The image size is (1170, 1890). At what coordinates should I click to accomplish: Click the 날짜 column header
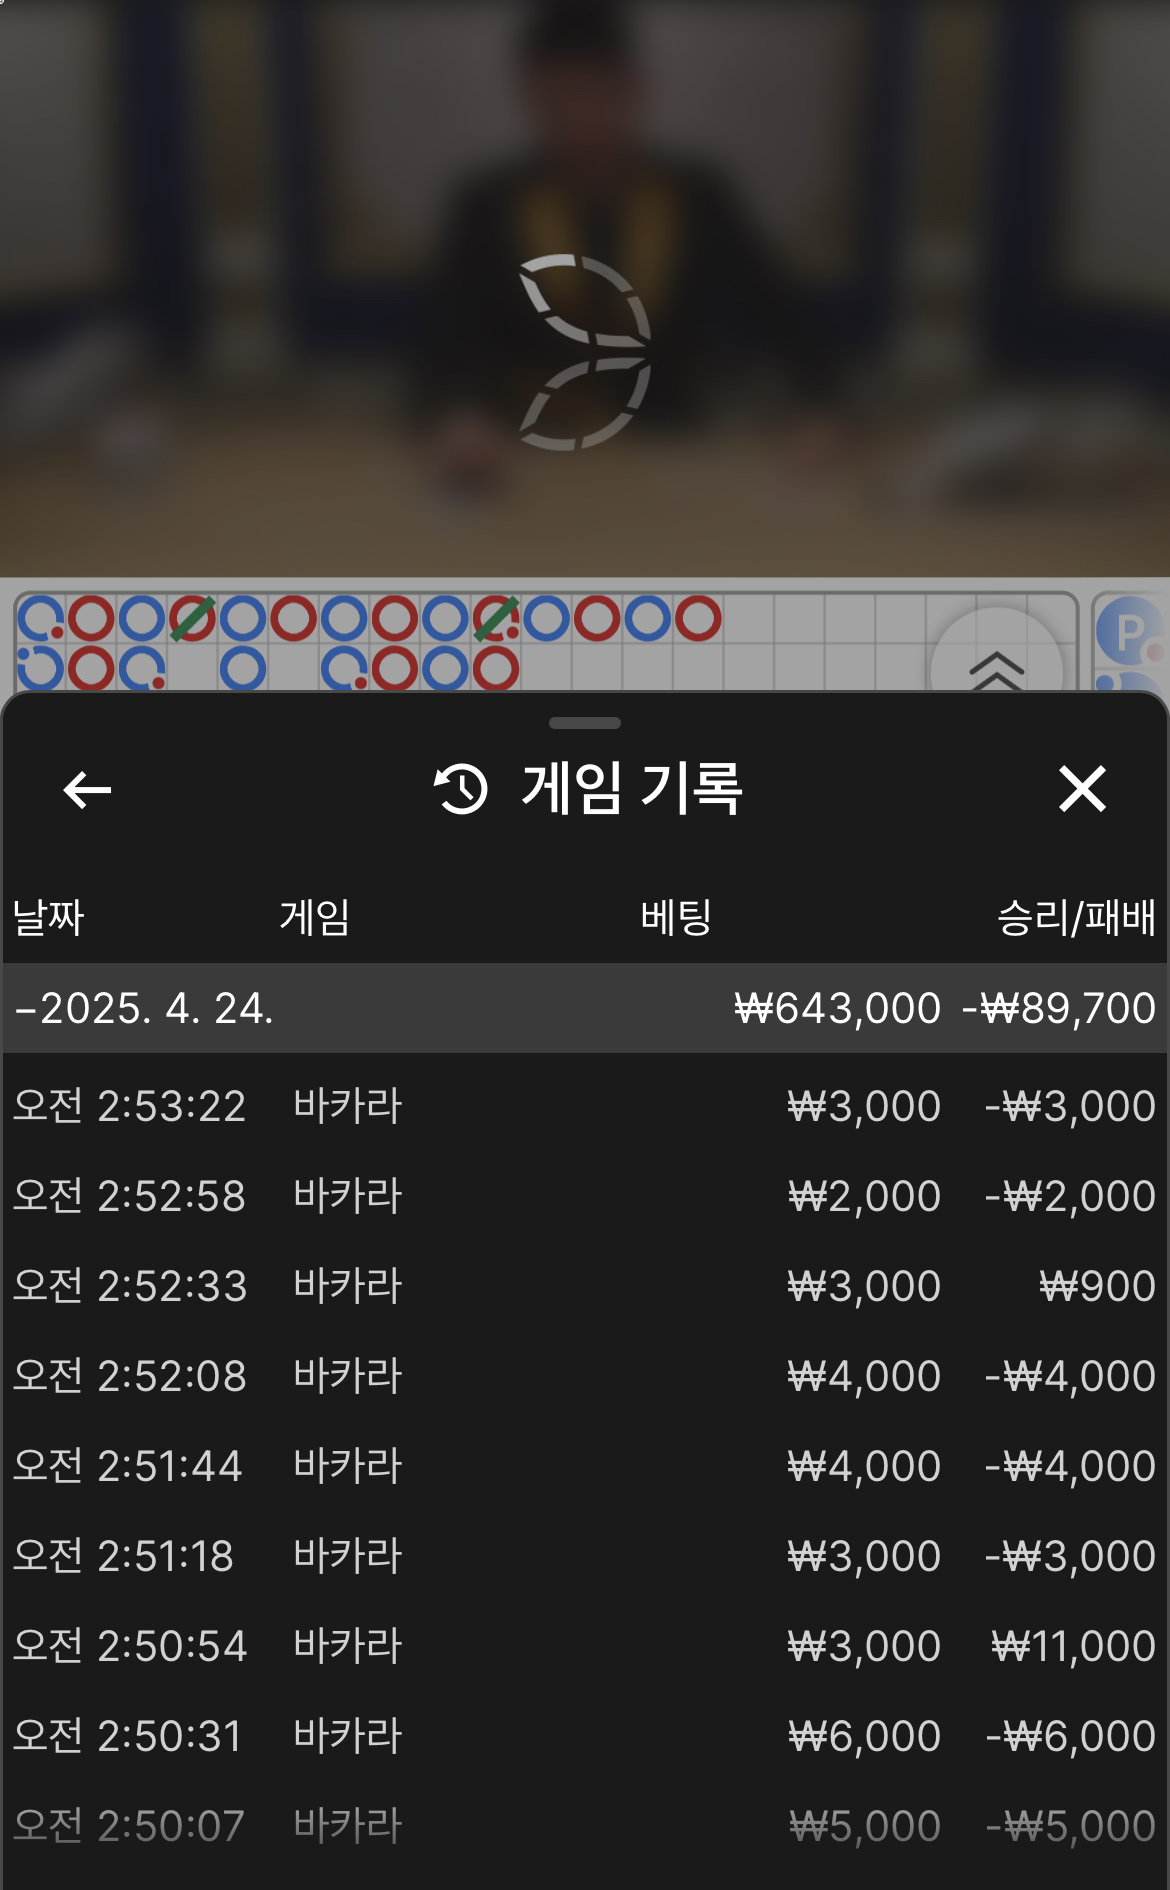[x=48, y=917]
